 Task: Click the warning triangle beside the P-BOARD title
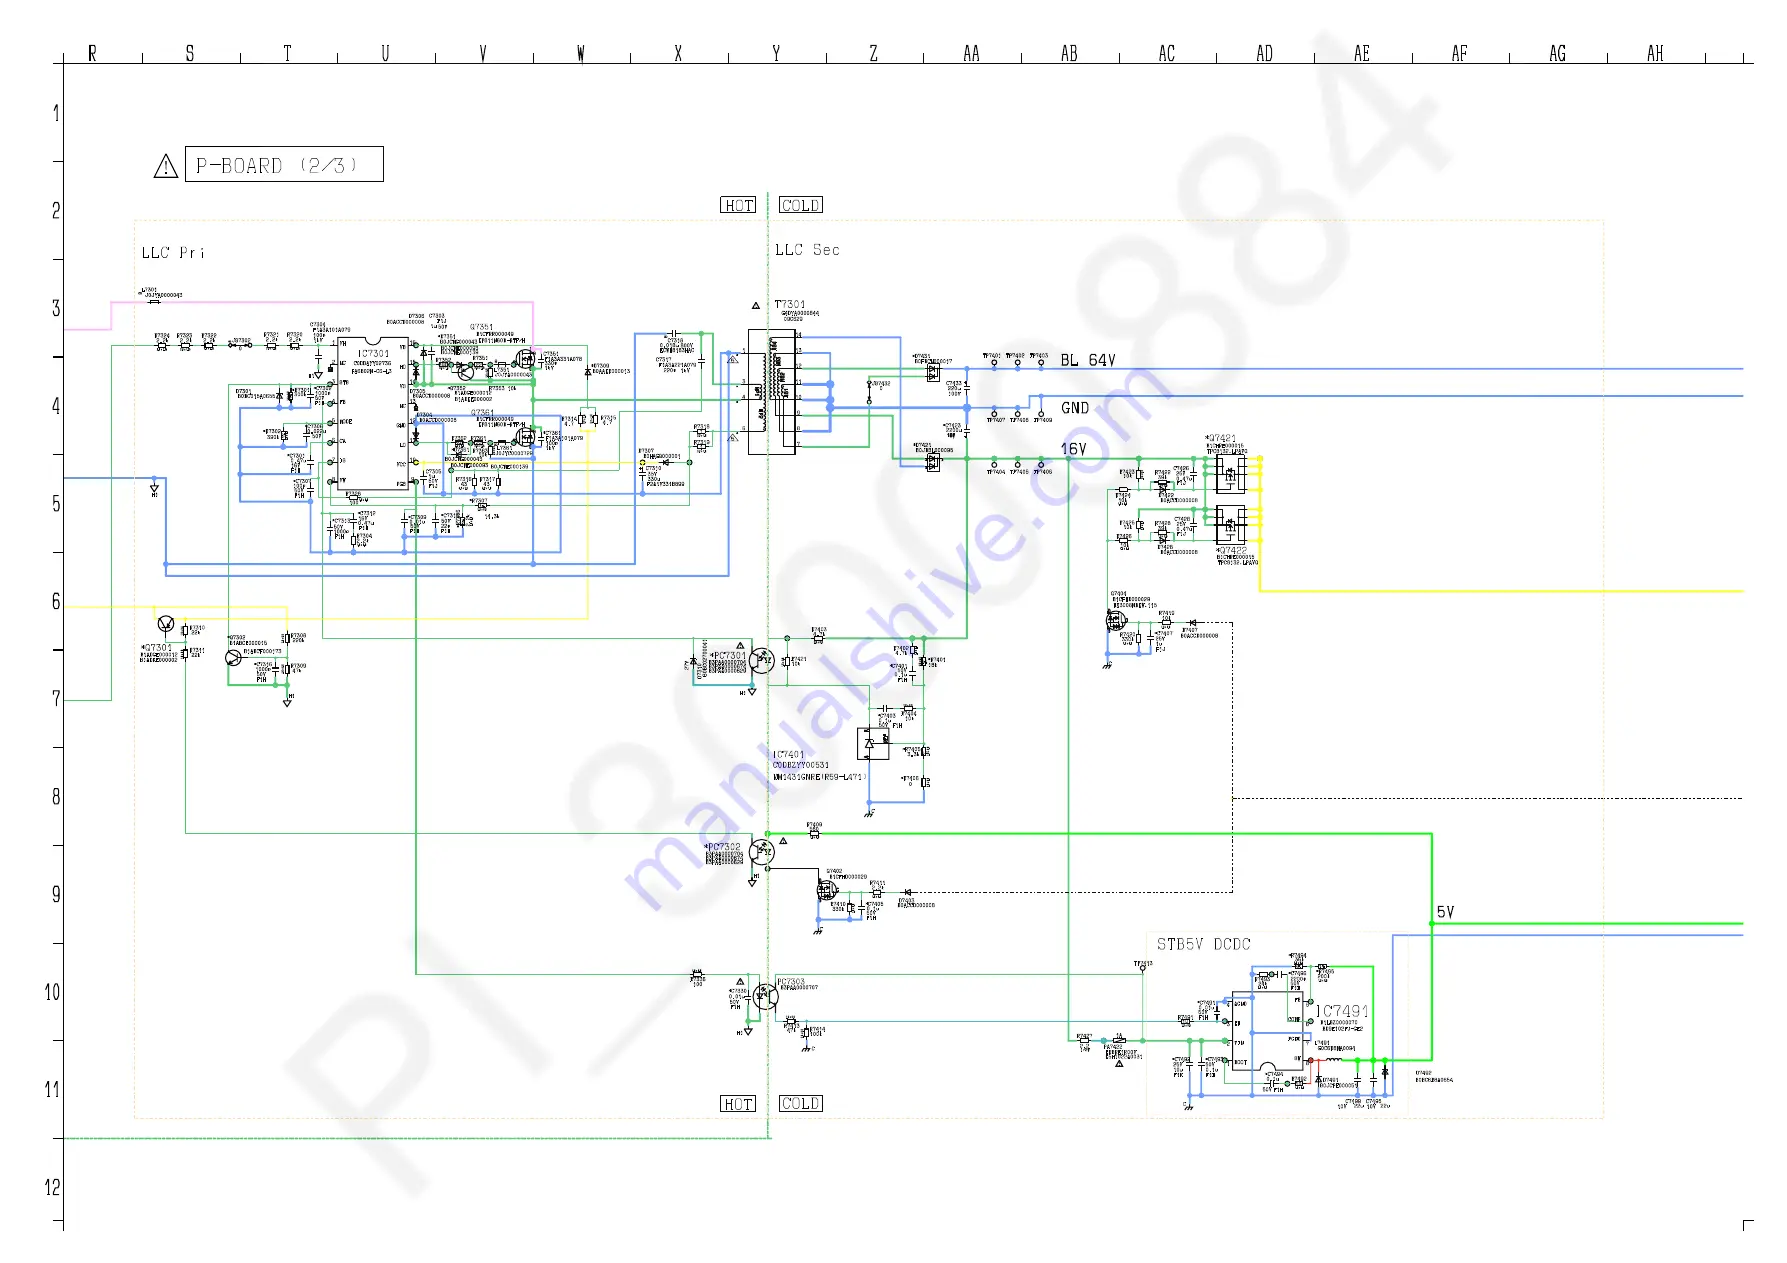click(x=166, y=166)
